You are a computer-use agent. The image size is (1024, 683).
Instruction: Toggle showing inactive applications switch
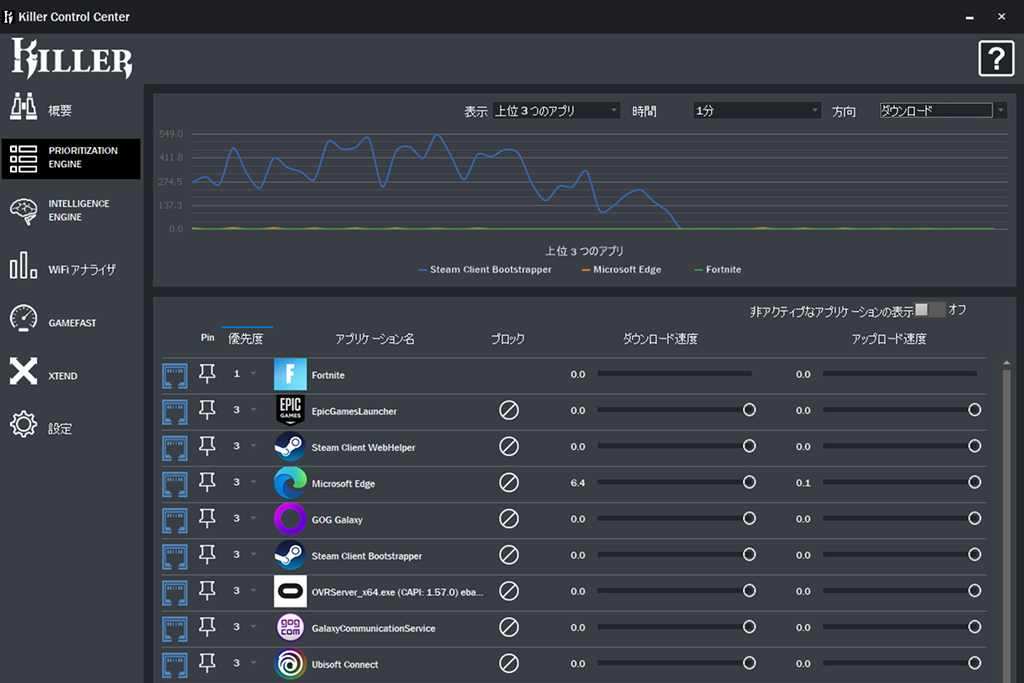click(929, 310)
